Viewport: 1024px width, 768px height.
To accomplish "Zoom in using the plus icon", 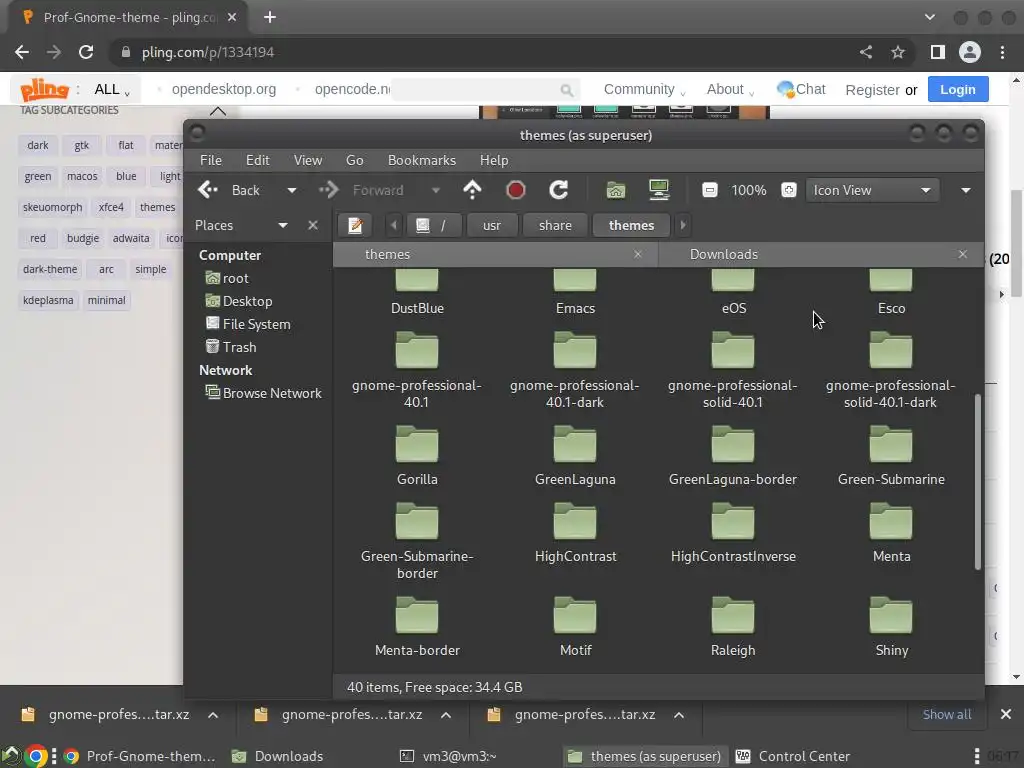I will point(788,190).
